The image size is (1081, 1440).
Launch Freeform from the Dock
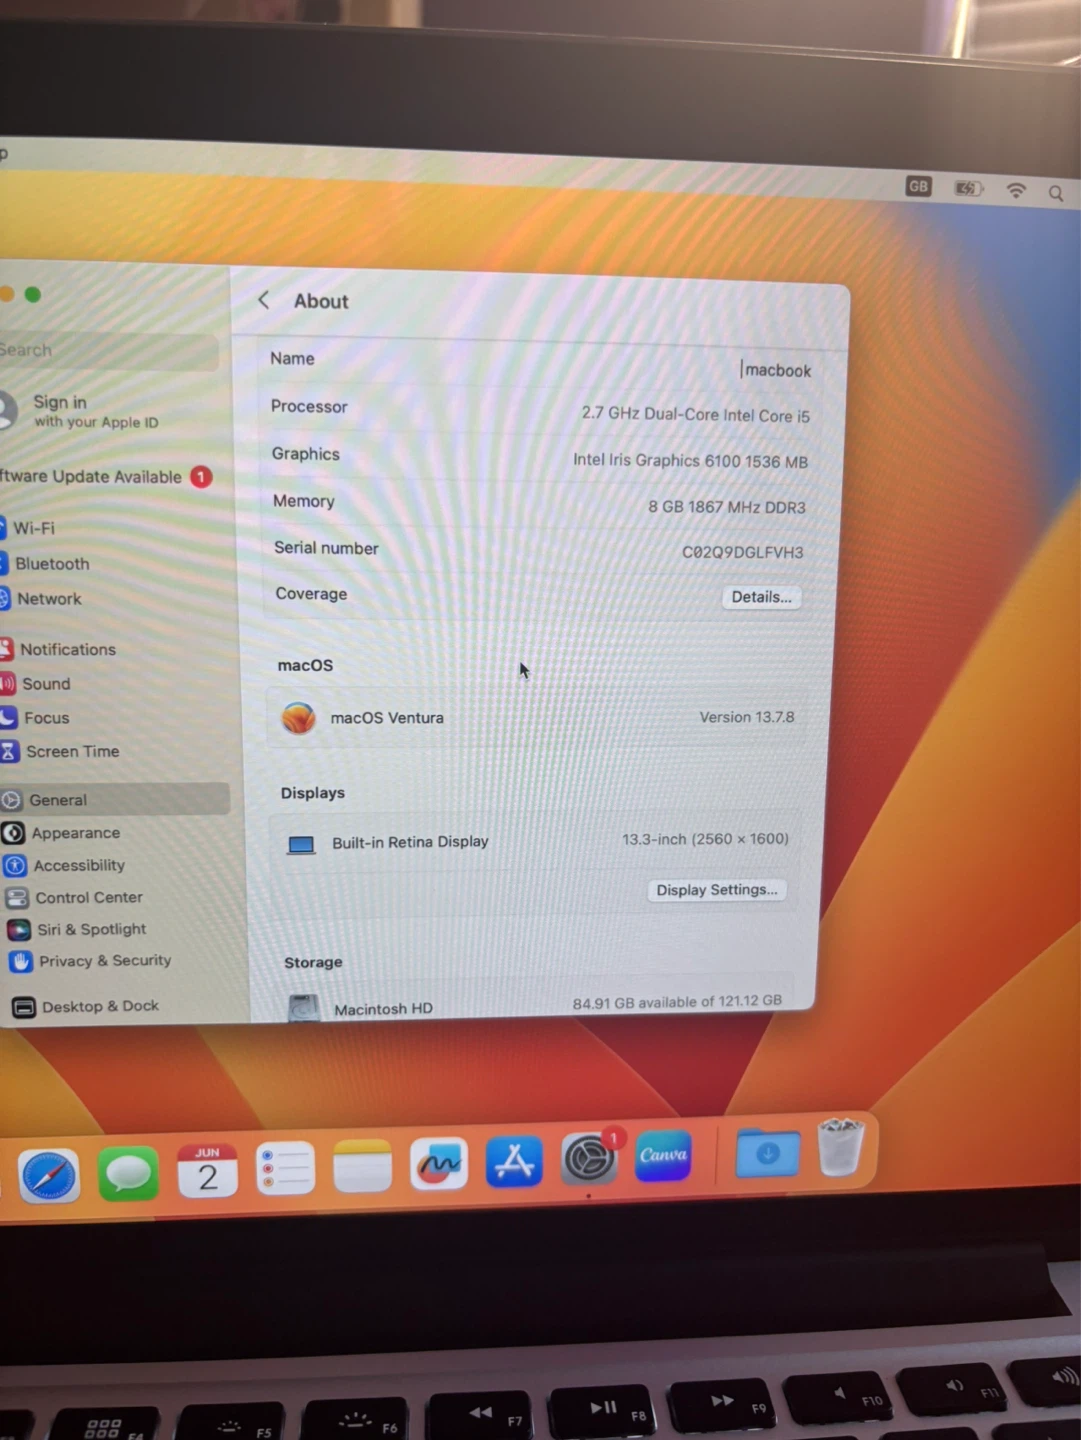point(438,1163)
